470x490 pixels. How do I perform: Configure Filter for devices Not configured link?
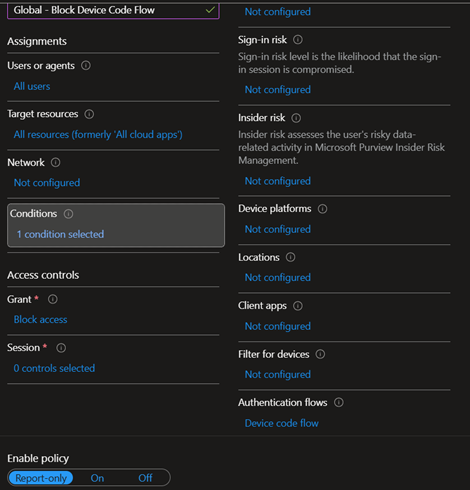278,374
